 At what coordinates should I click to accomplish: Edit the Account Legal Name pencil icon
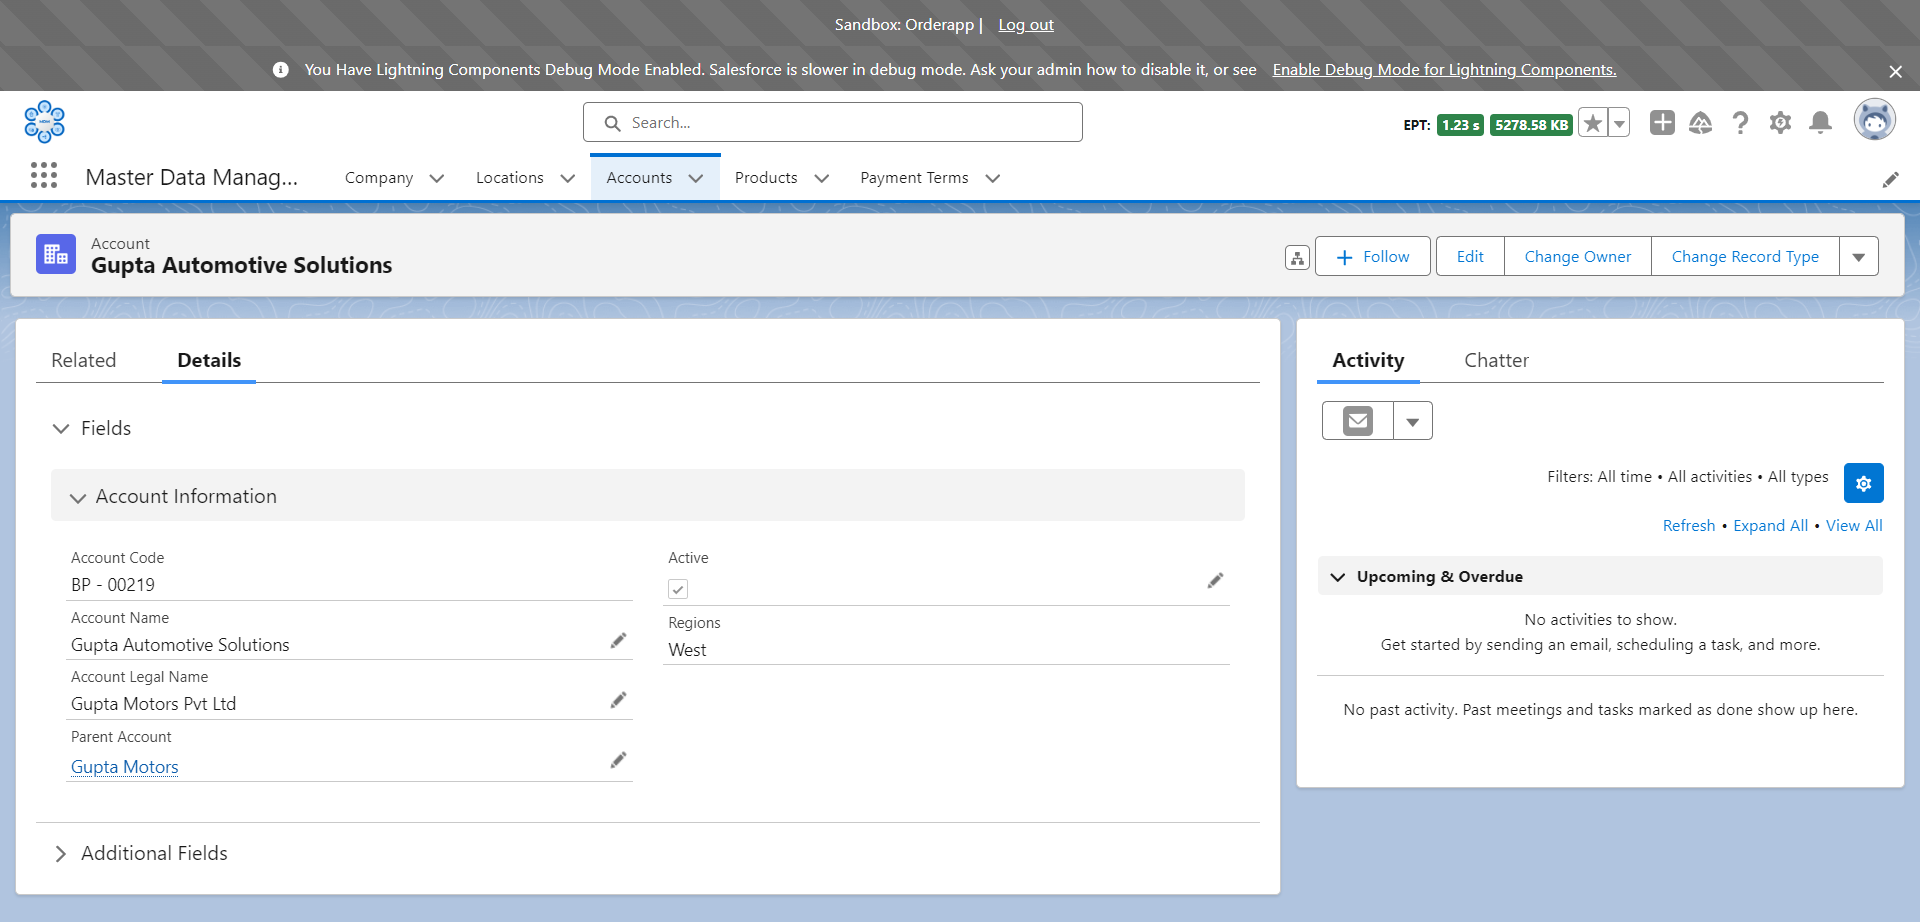[x=619, y=700]
